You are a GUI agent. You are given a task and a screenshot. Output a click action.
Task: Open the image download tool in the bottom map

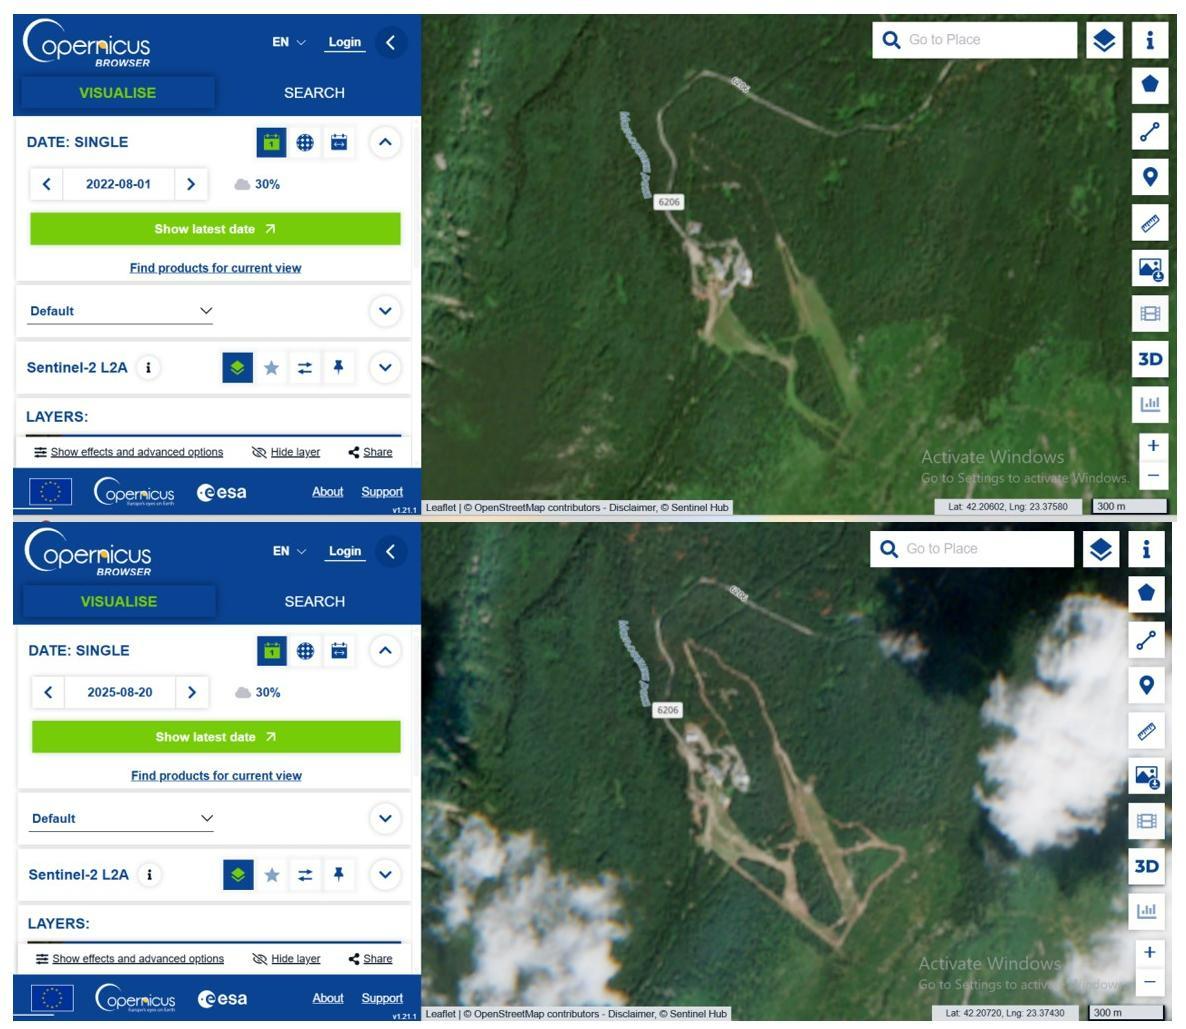coord(1147,776)
